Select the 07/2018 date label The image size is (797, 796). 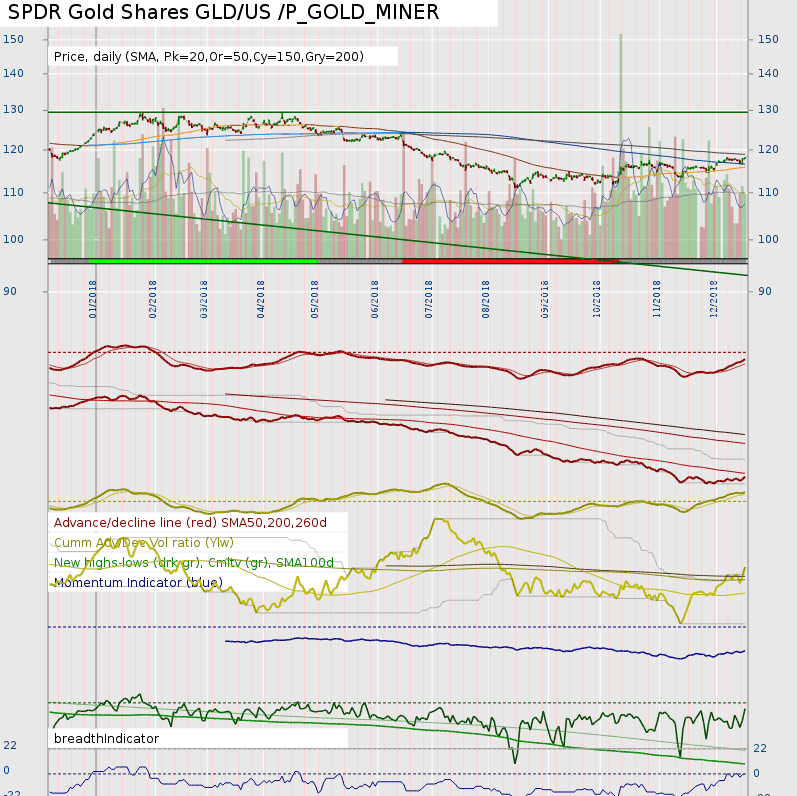click(428, 299)
